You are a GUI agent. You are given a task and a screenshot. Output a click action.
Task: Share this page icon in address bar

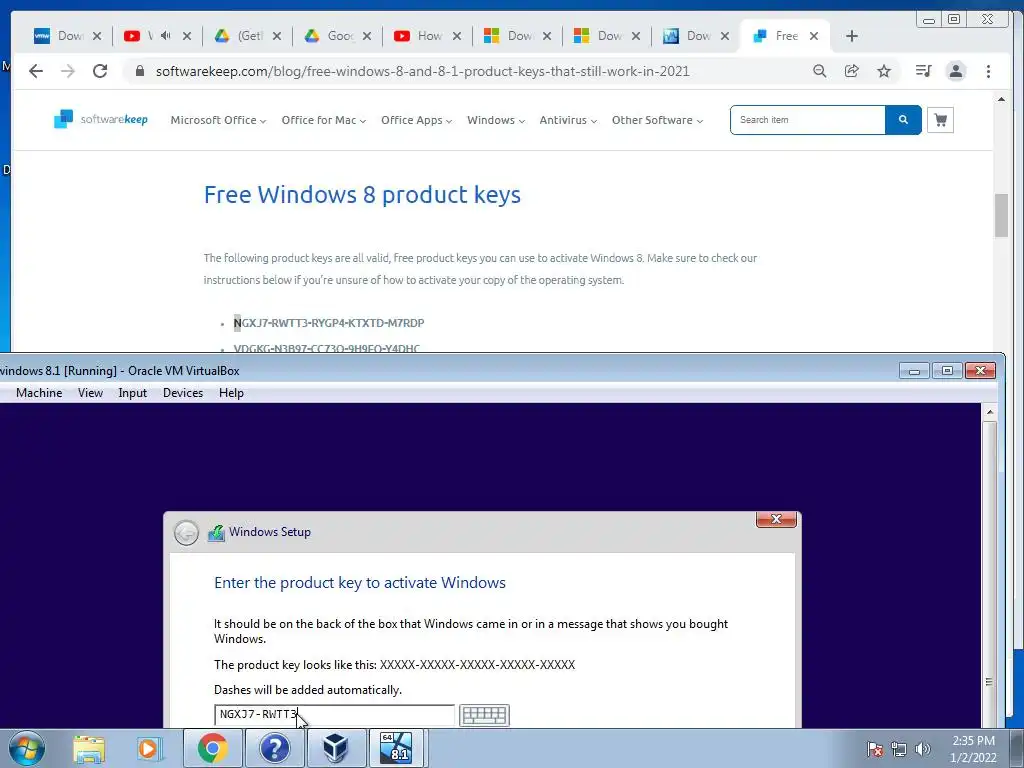852,71
